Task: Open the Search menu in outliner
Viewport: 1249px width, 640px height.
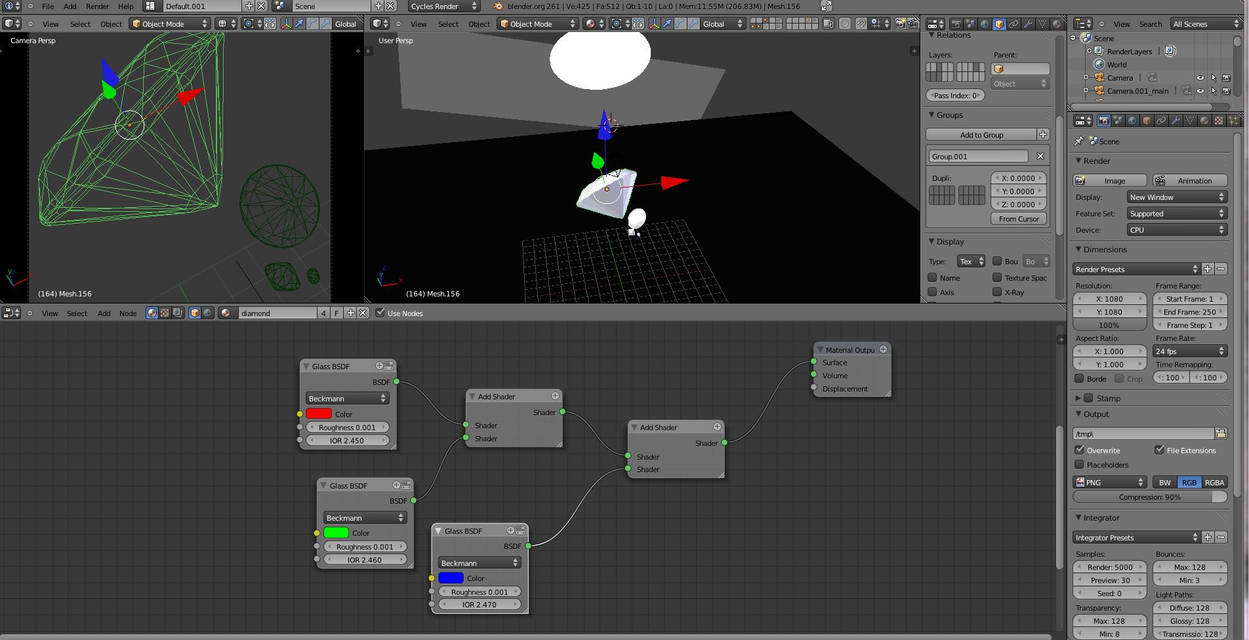Action: tap(1151, 24)
